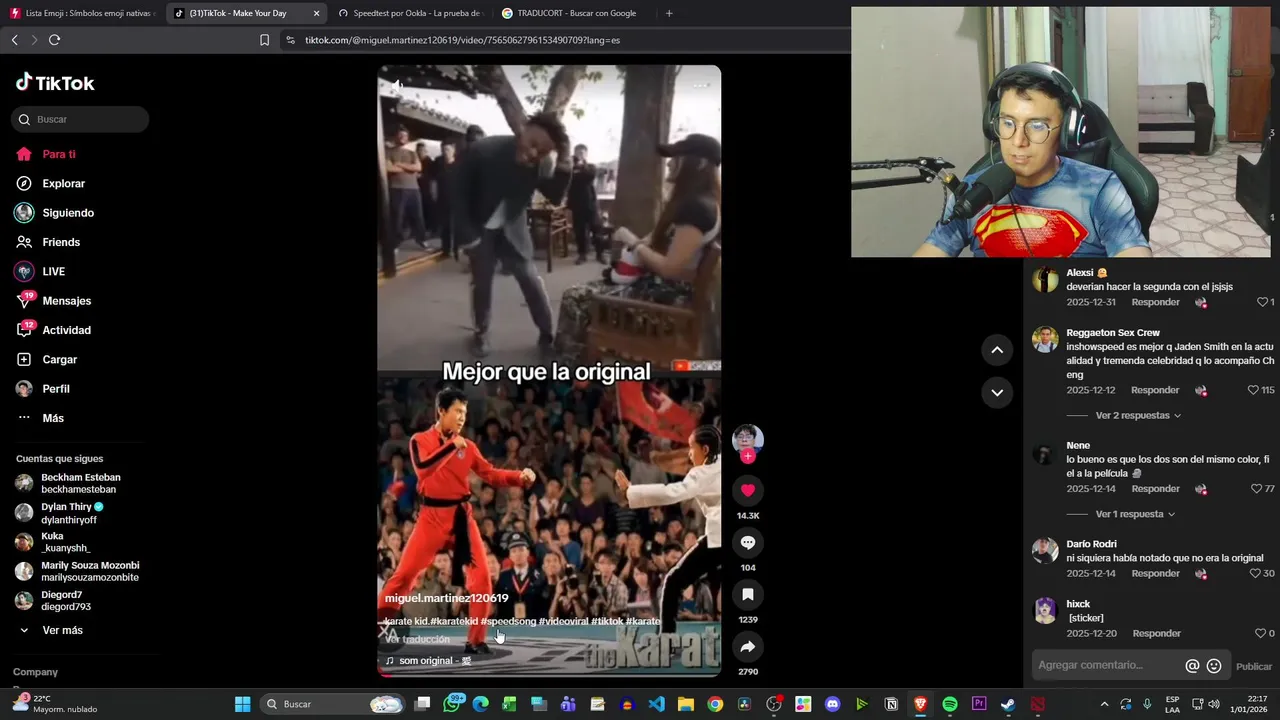Bookmark this page in address bar
1280x720 pixels.
pos(264,40)
